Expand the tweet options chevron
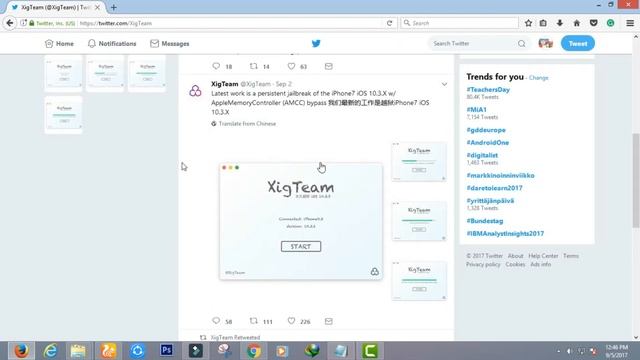 [444, 84]
